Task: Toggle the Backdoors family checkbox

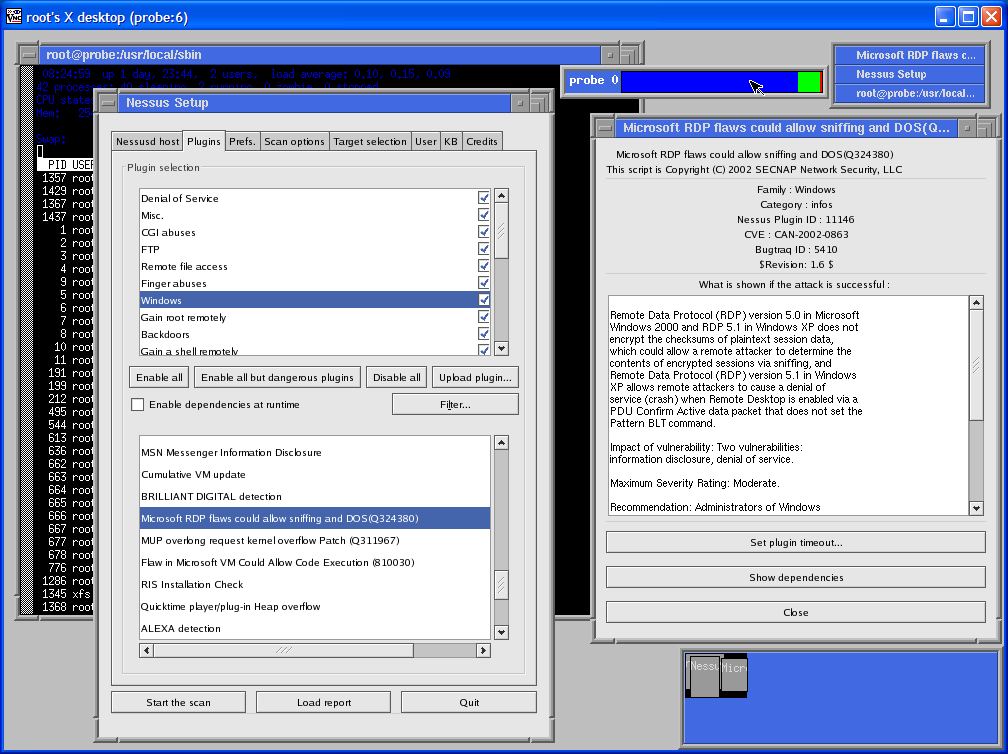Action: click(x=483, y=334)
